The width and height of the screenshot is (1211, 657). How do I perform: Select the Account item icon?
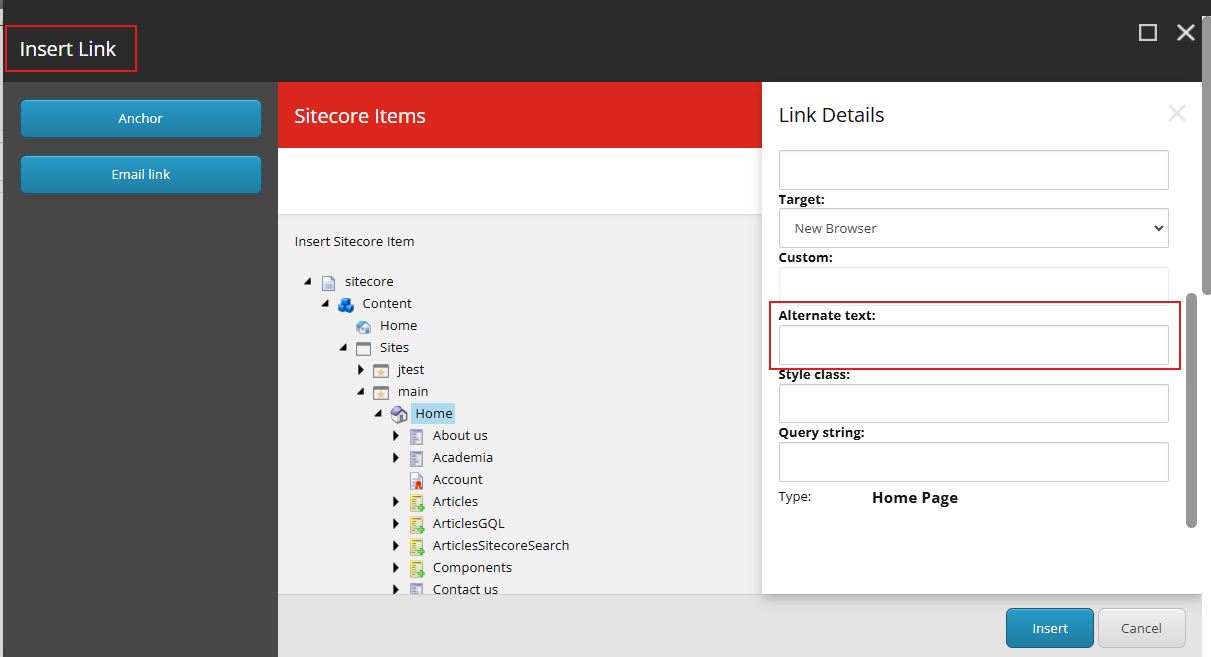point(416,479)
